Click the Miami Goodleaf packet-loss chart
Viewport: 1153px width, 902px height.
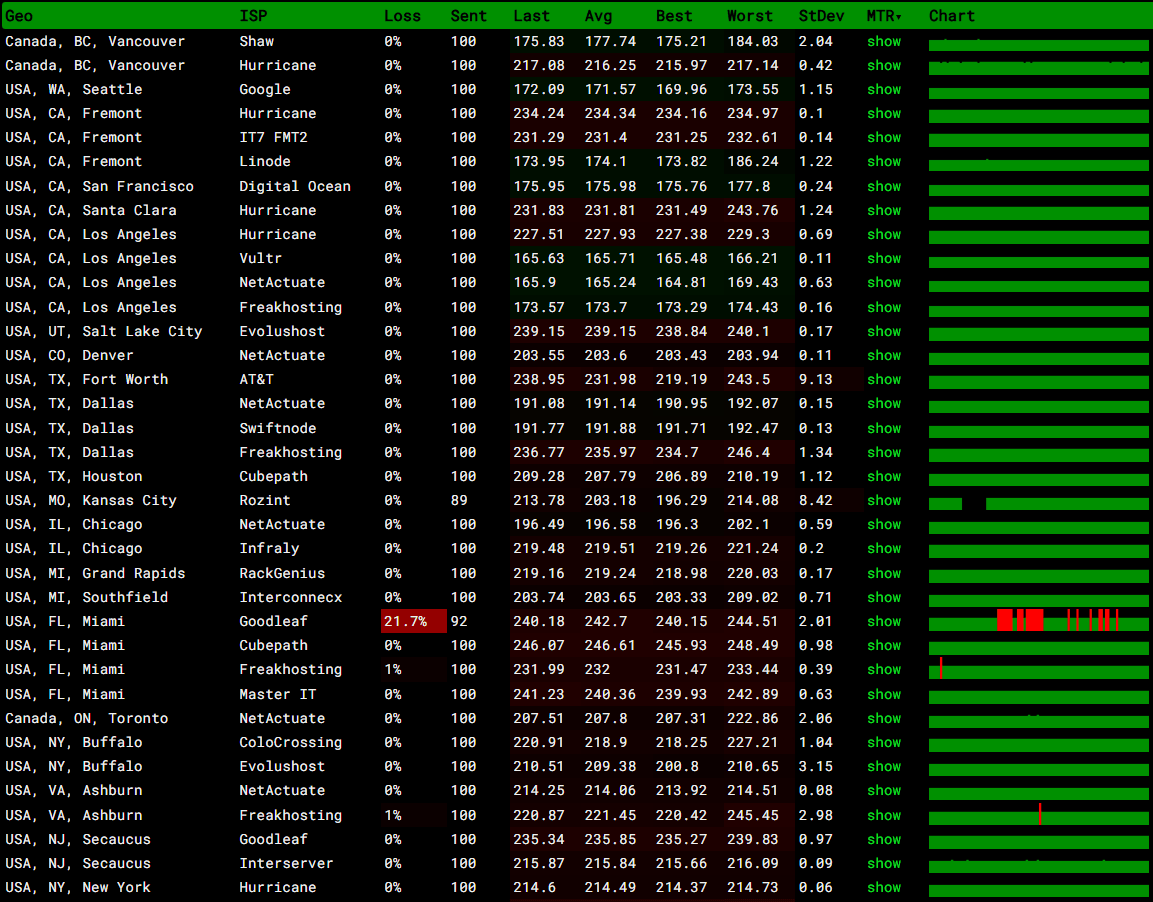pyautogui.click(x=1038, y=620)
